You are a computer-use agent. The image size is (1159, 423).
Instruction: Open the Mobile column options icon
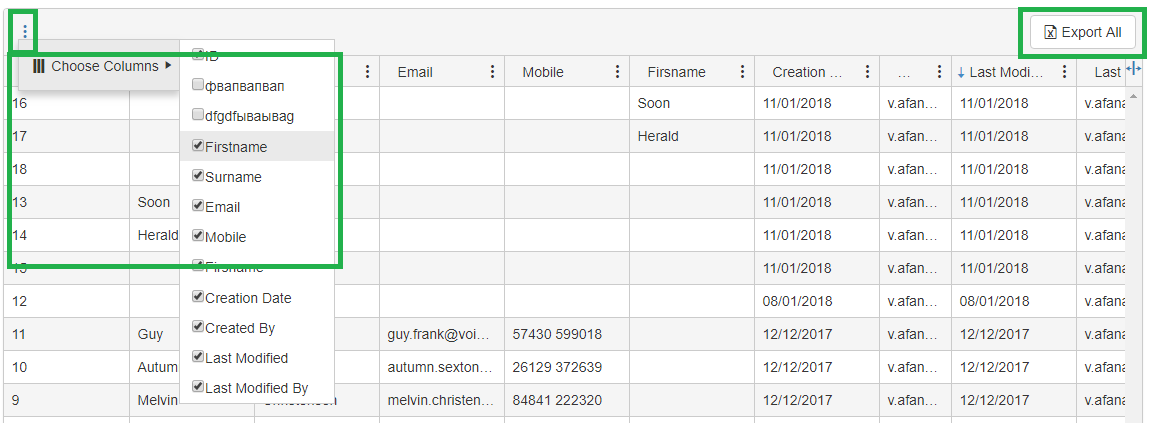[x=617, y=72]
